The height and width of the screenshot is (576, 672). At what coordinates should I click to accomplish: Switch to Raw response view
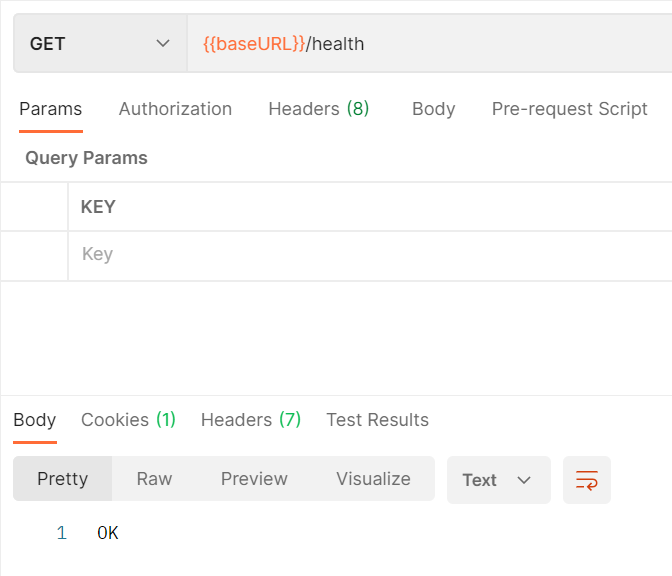154,479
